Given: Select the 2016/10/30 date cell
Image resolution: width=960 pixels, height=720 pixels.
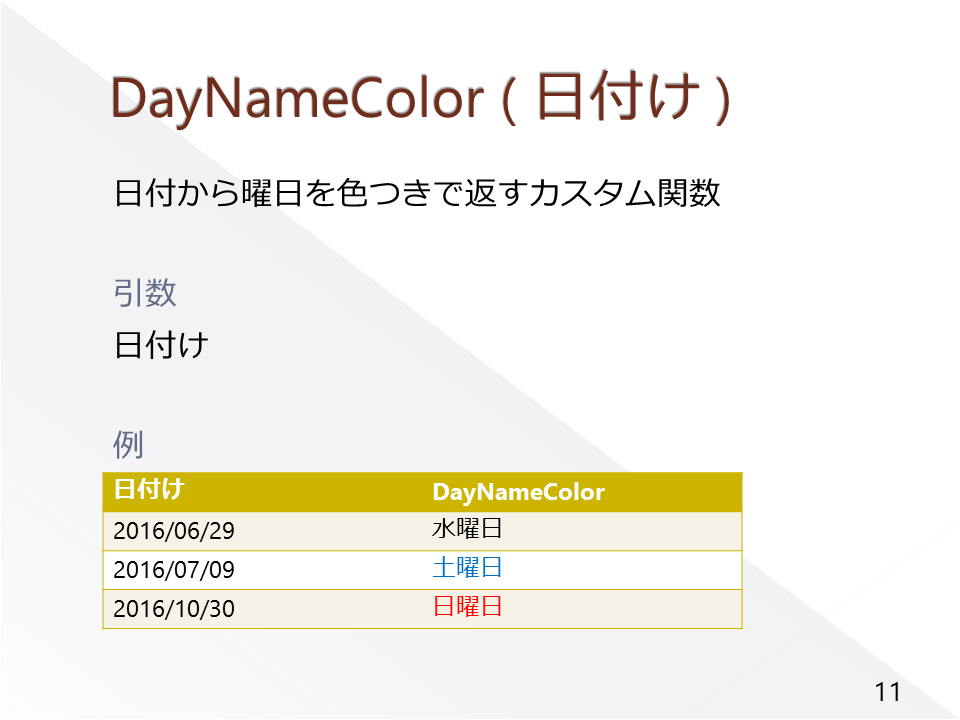Looking at the screenshot, I should [174, 609].
